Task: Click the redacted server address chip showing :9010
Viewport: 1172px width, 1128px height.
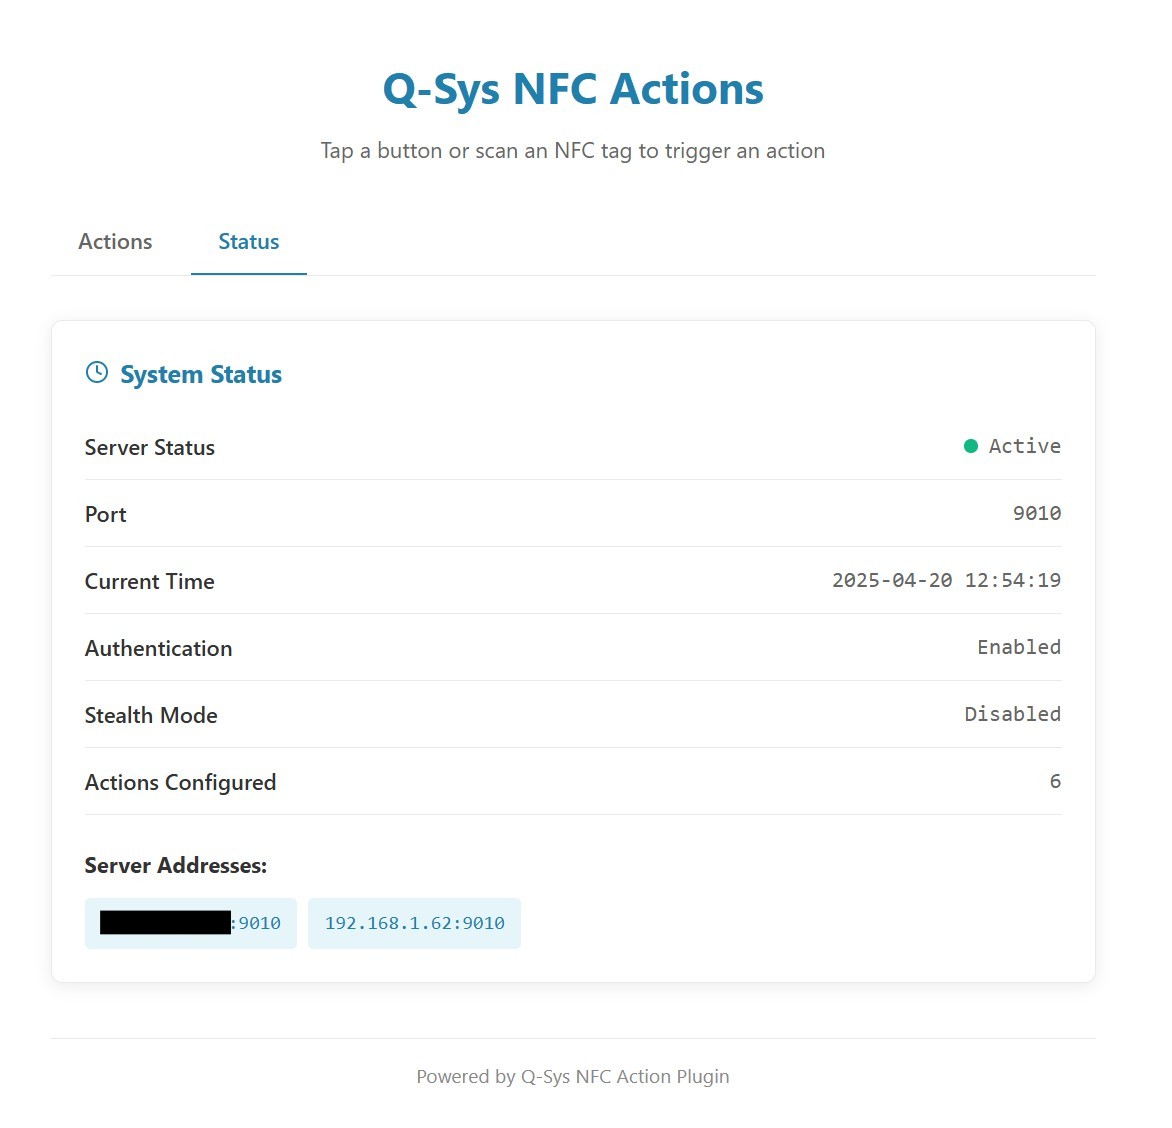Action: (190, 923)
